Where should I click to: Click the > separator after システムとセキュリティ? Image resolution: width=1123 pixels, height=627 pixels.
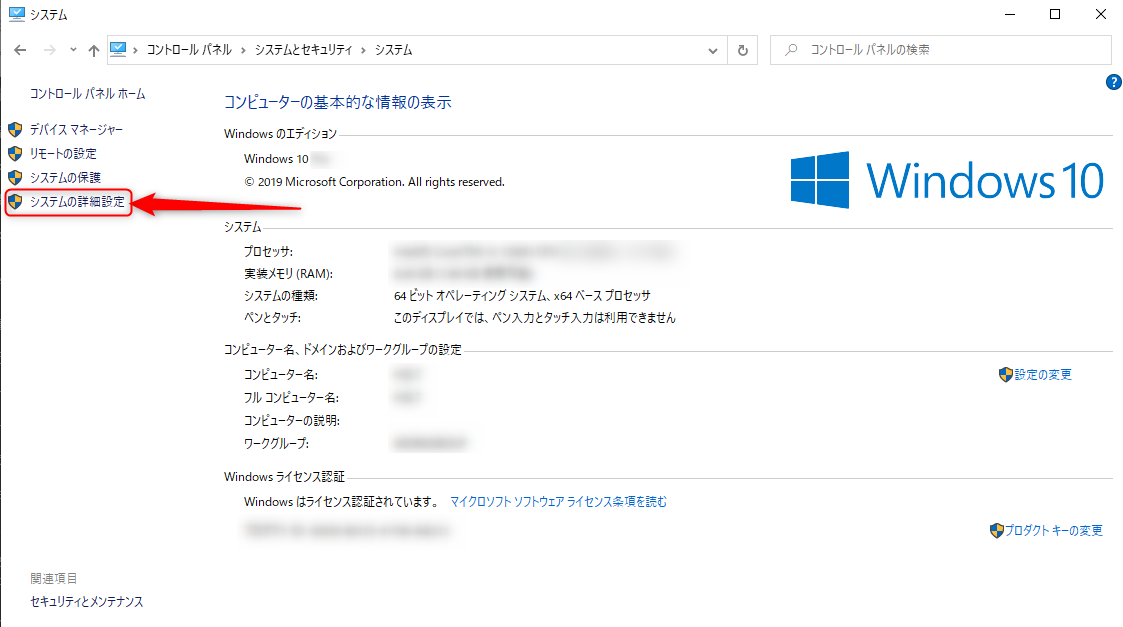click(364, 50)
